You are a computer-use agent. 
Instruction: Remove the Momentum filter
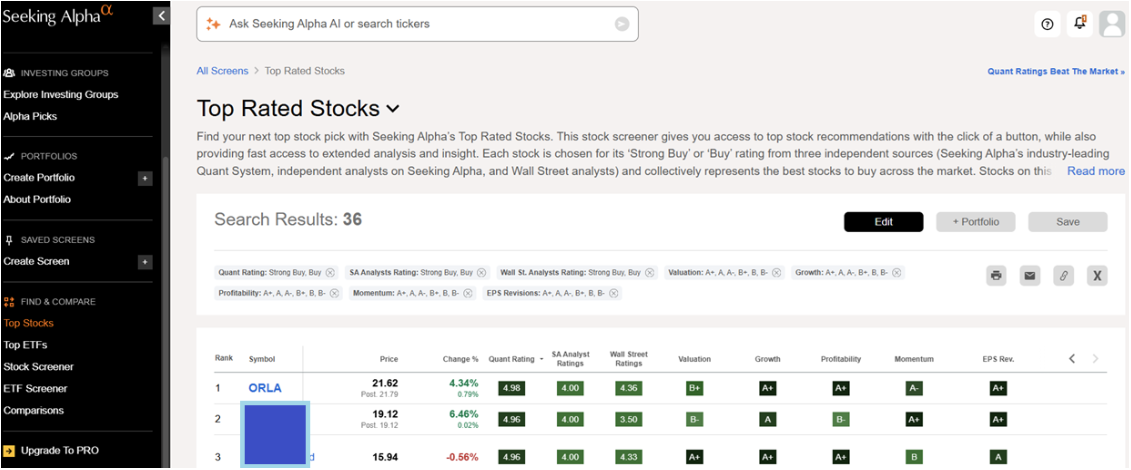coord(467,293)
